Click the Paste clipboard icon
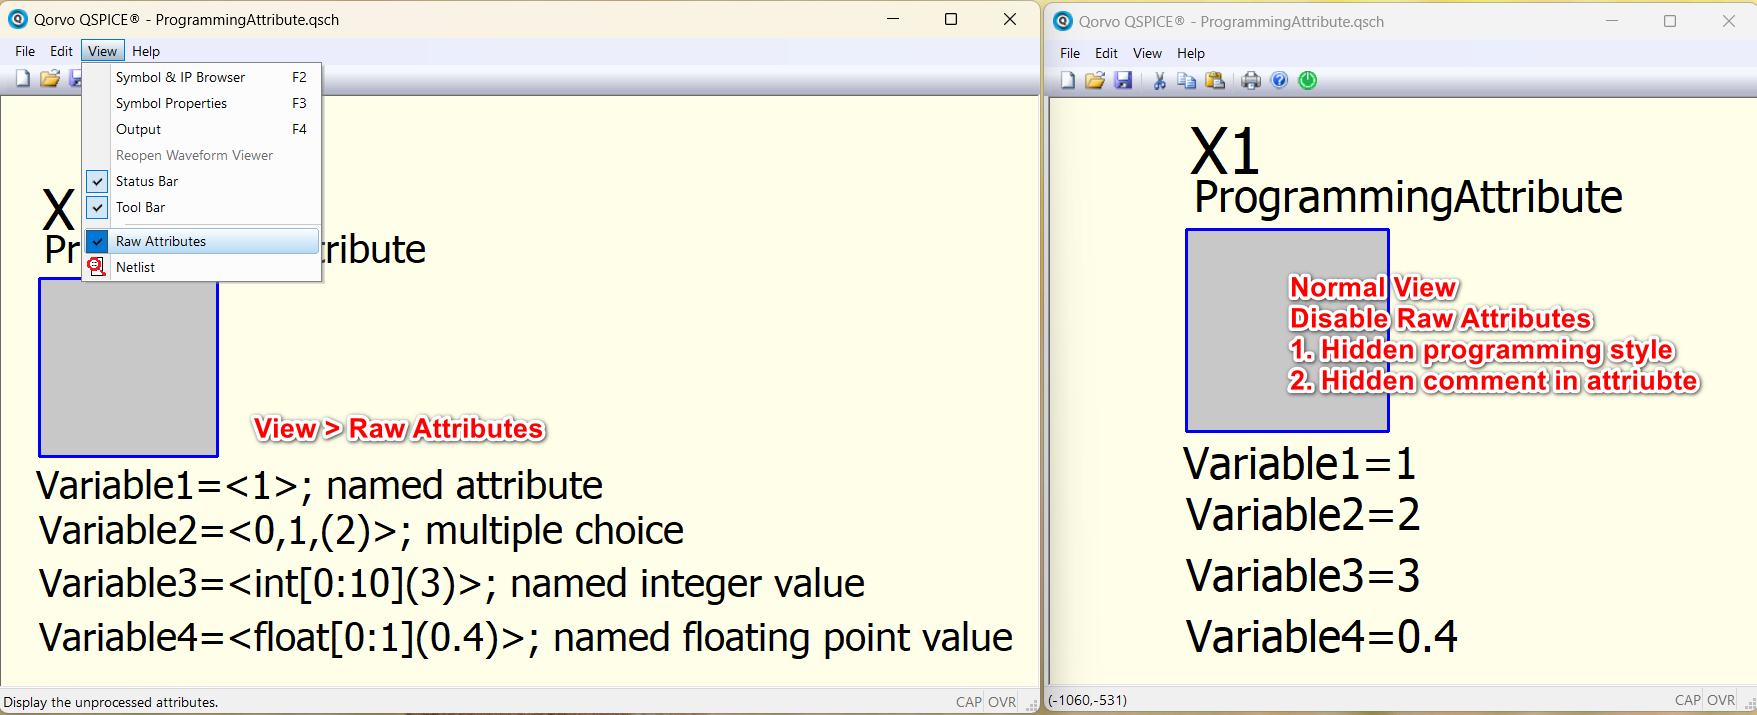 [1215, 81]
